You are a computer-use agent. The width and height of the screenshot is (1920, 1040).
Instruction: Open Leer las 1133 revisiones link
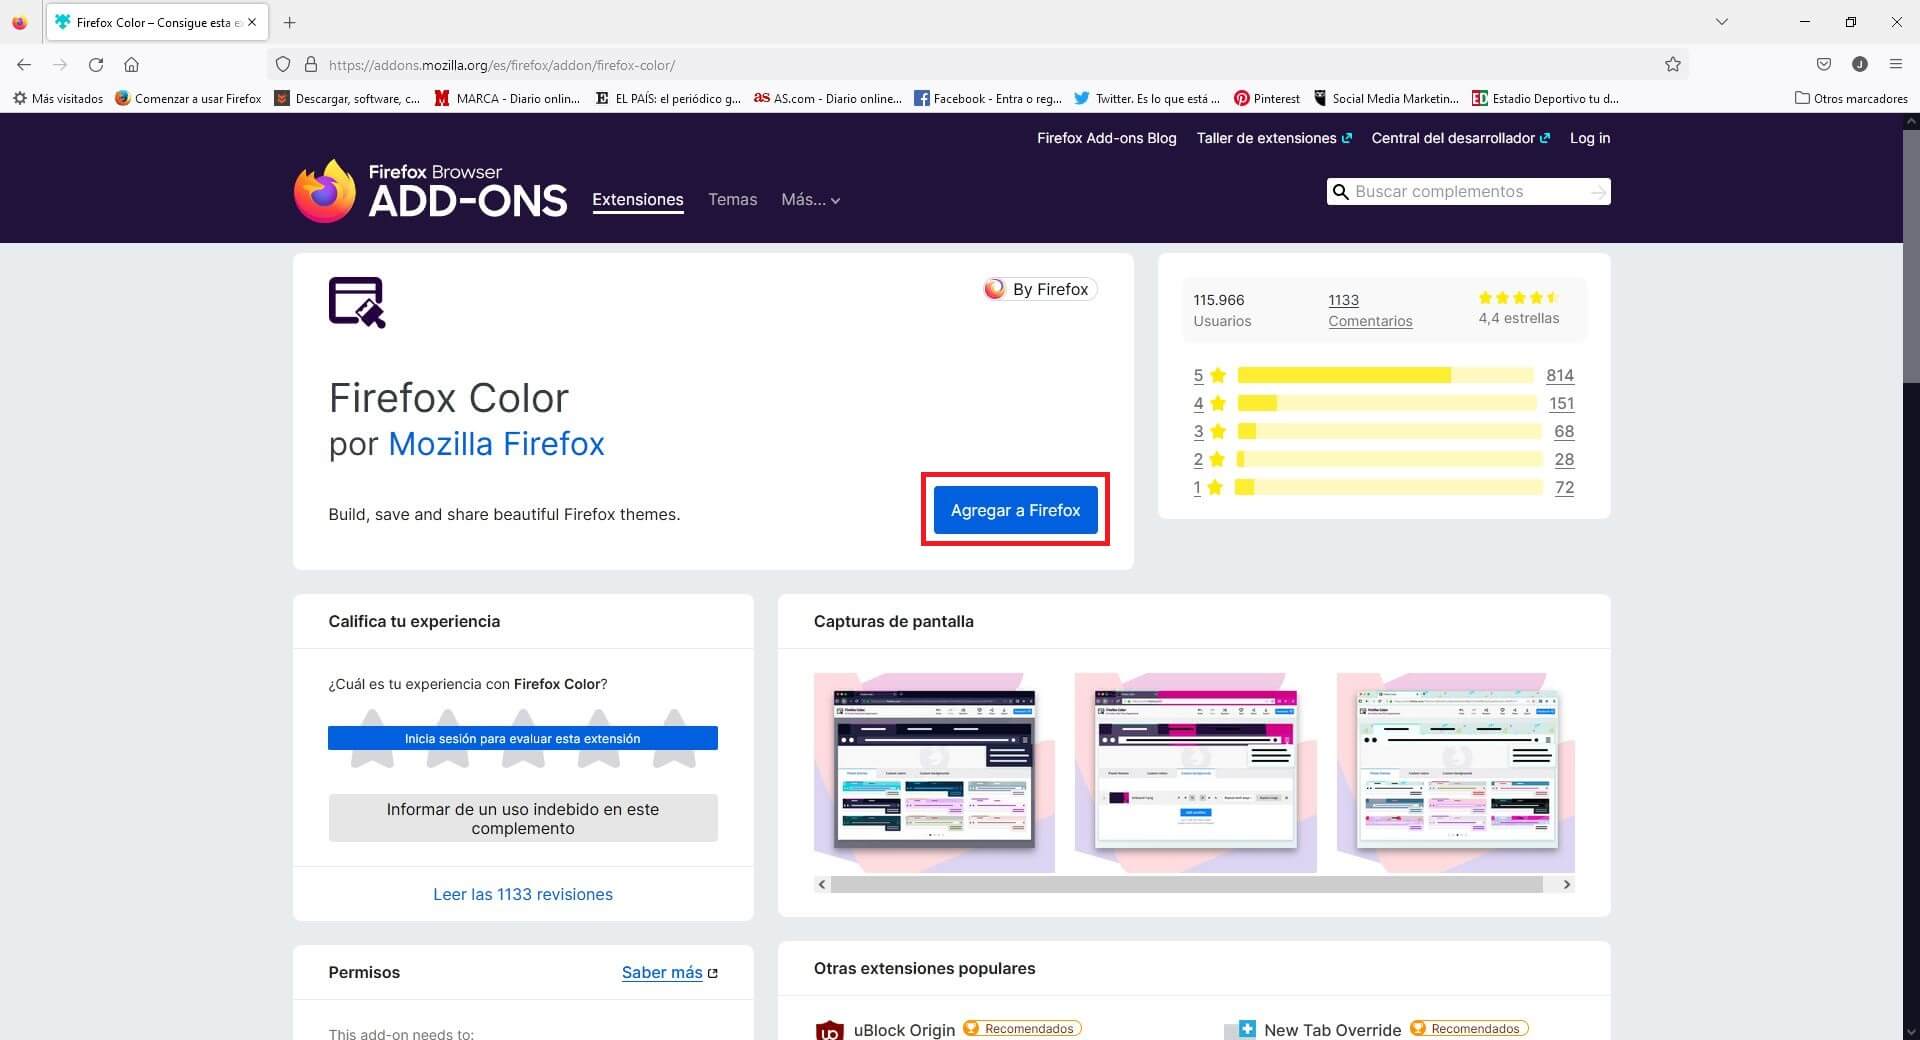[523, 894]
